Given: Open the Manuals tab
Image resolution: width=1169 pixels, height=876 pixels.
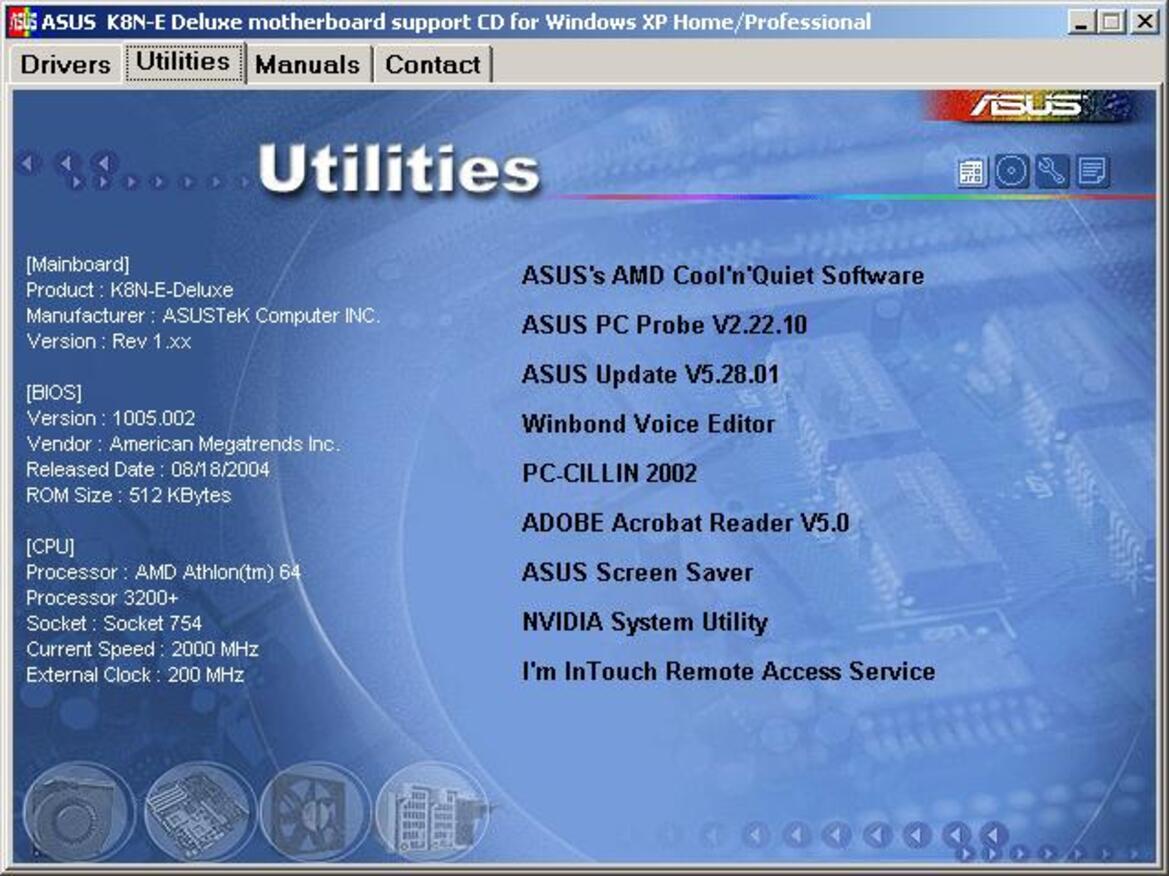Looking at the screenshot, I should click(307, 64).
